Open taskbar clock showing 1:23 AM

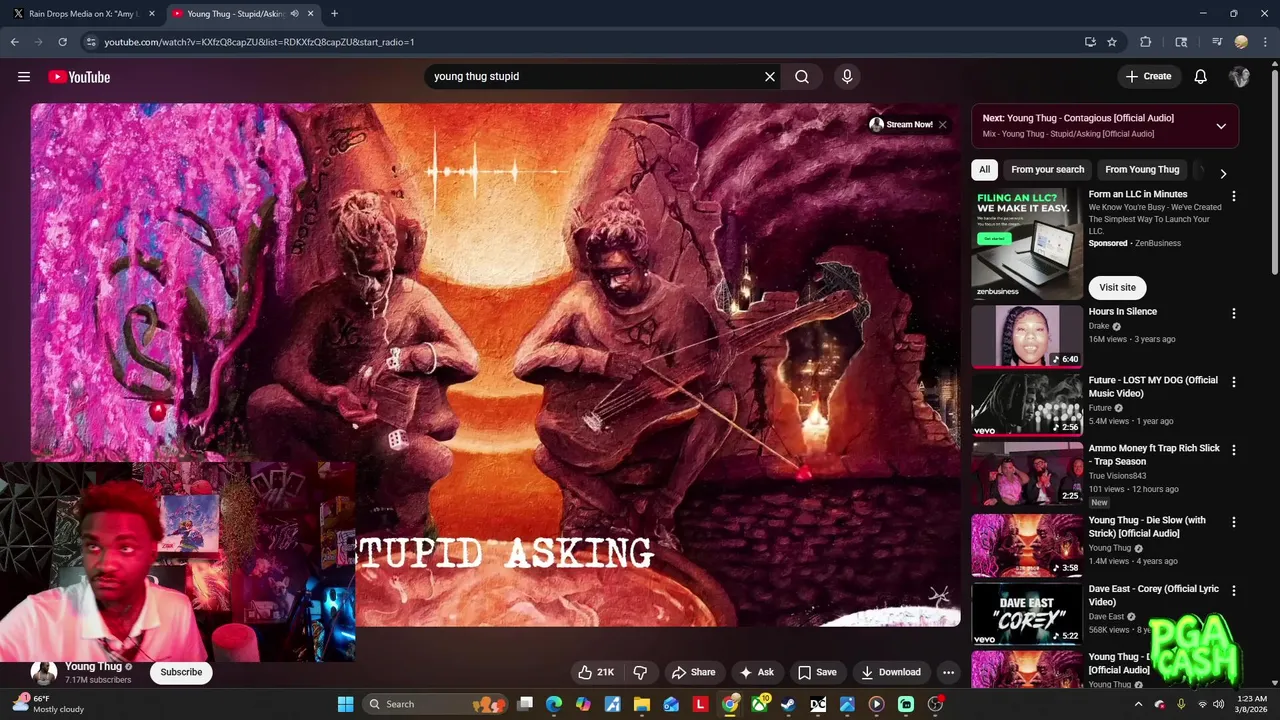point(1252,704)
